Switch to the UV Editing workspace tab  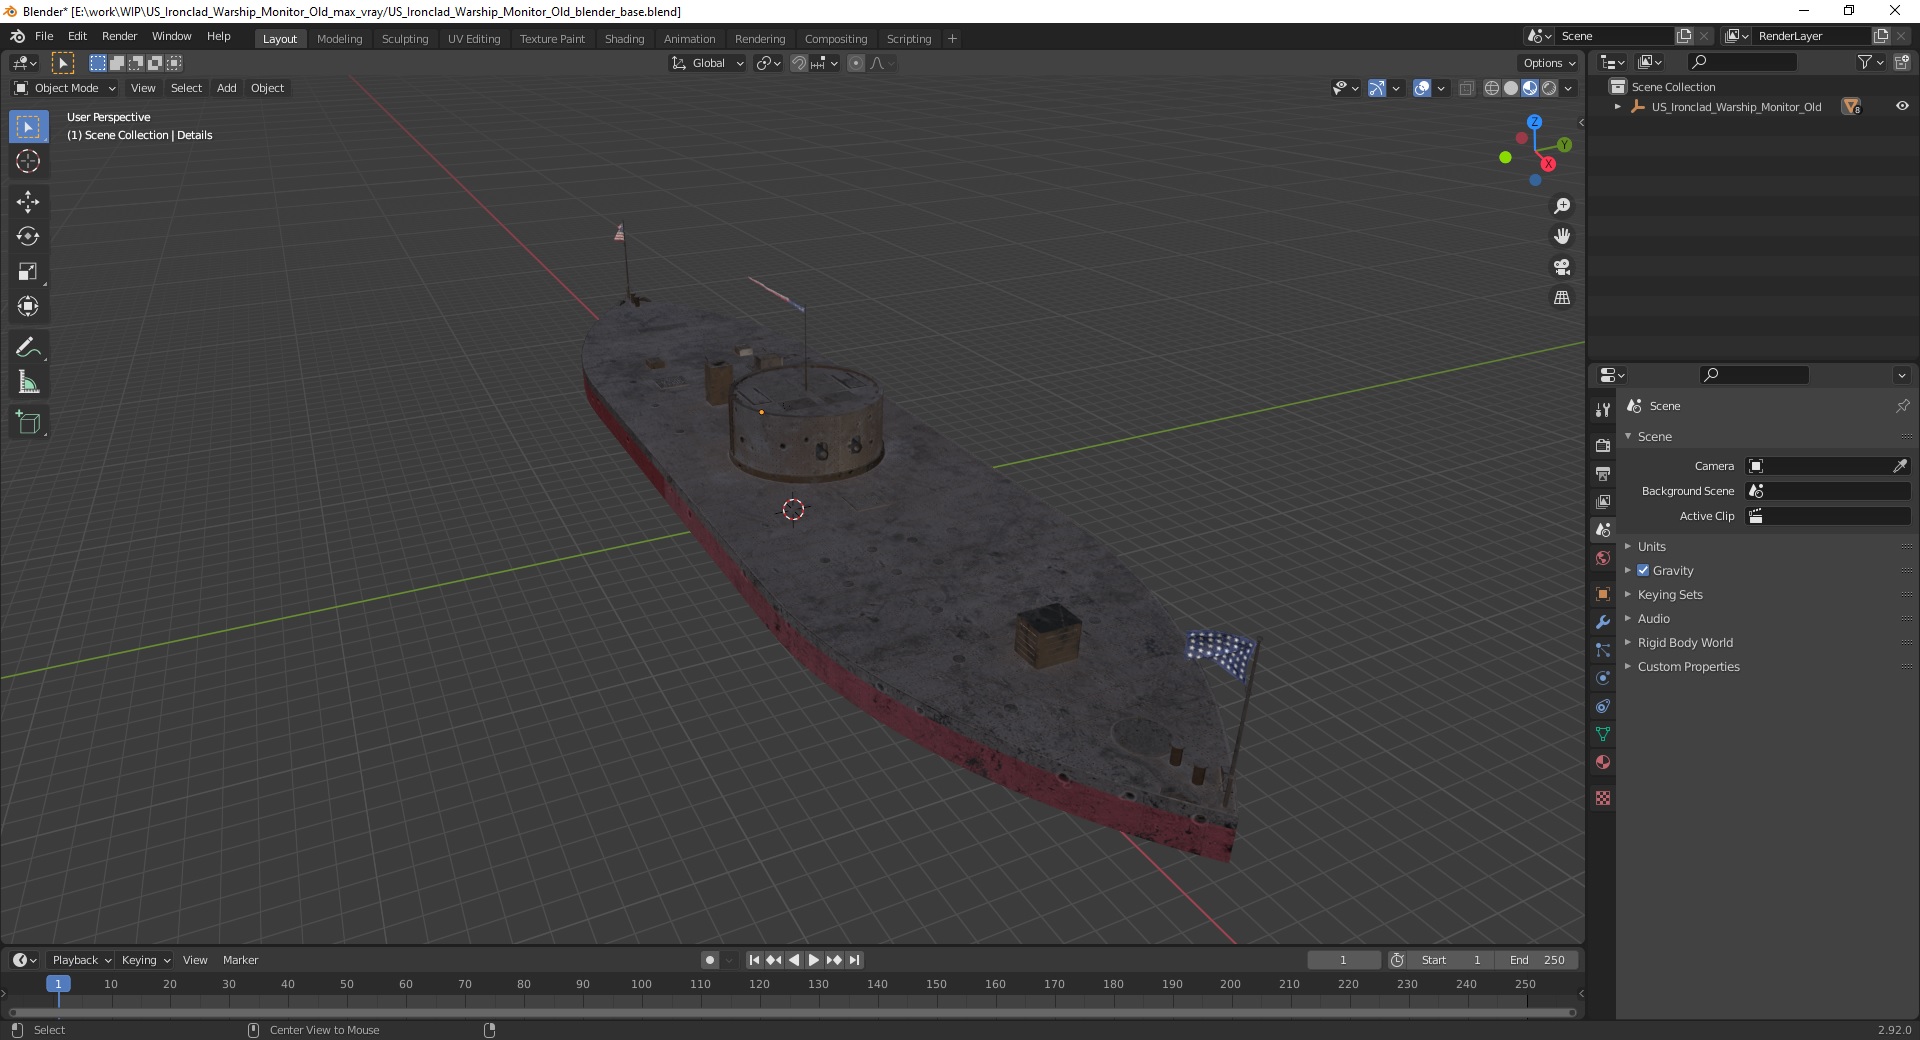coord(474,38)
